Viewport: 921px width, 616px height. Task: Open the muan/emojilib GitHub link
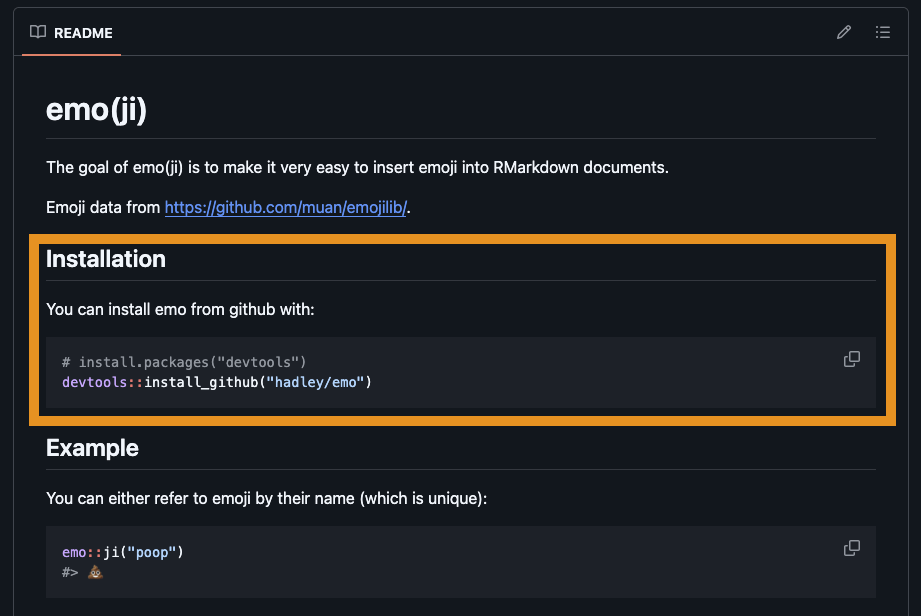click(x=286, y=208)
